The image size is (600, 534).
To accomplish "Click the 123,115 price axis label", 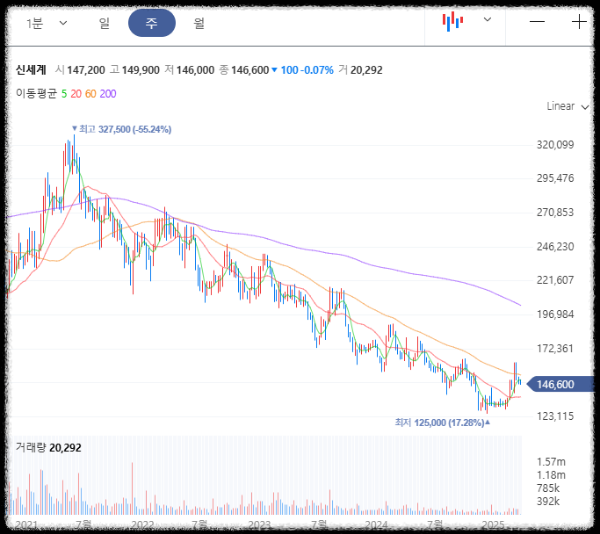I will pos(555,416).
